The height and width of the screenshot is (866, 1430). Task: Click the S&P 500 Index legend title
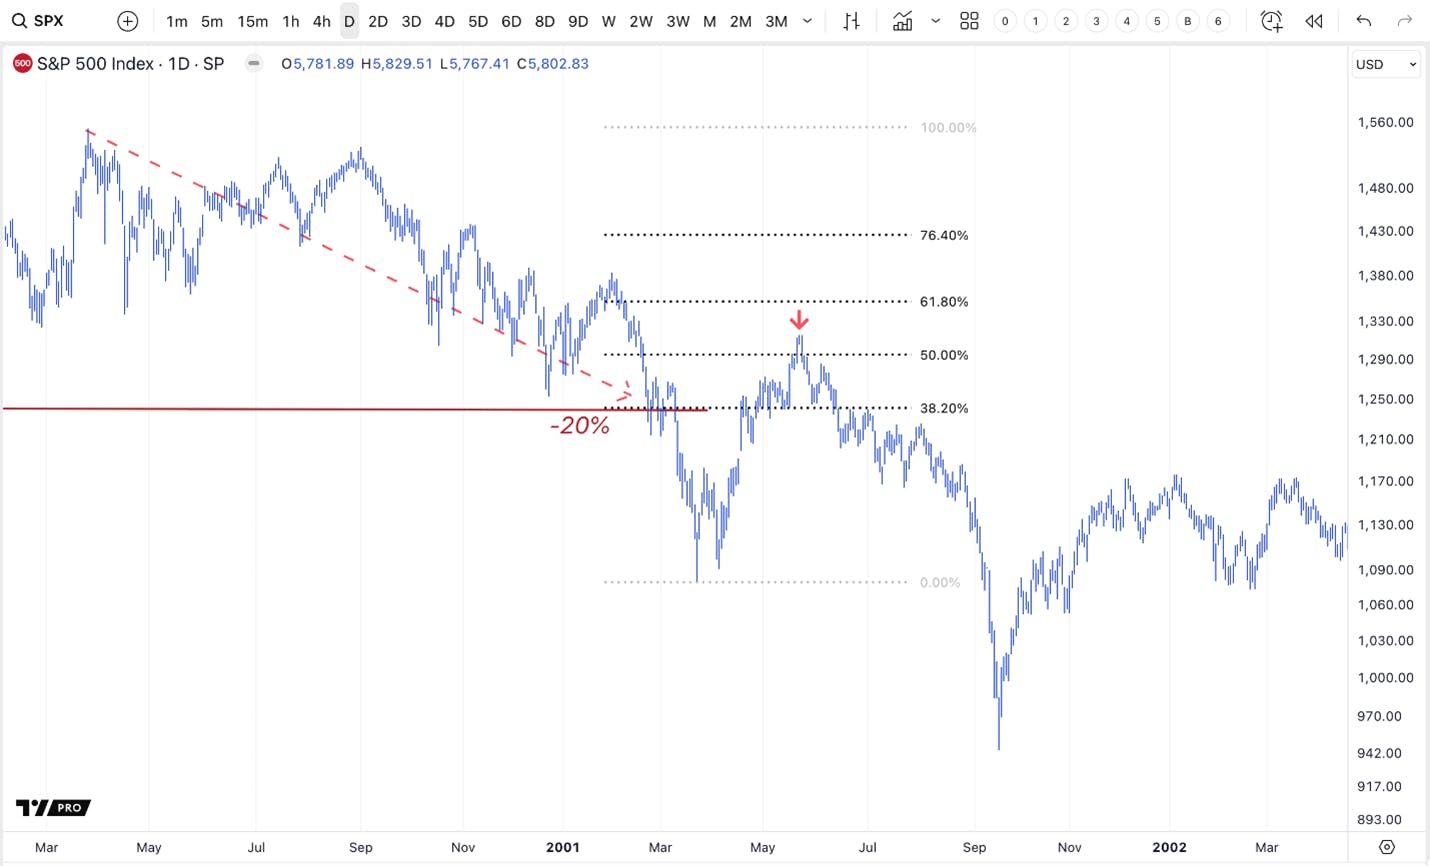tap(130, 64)
